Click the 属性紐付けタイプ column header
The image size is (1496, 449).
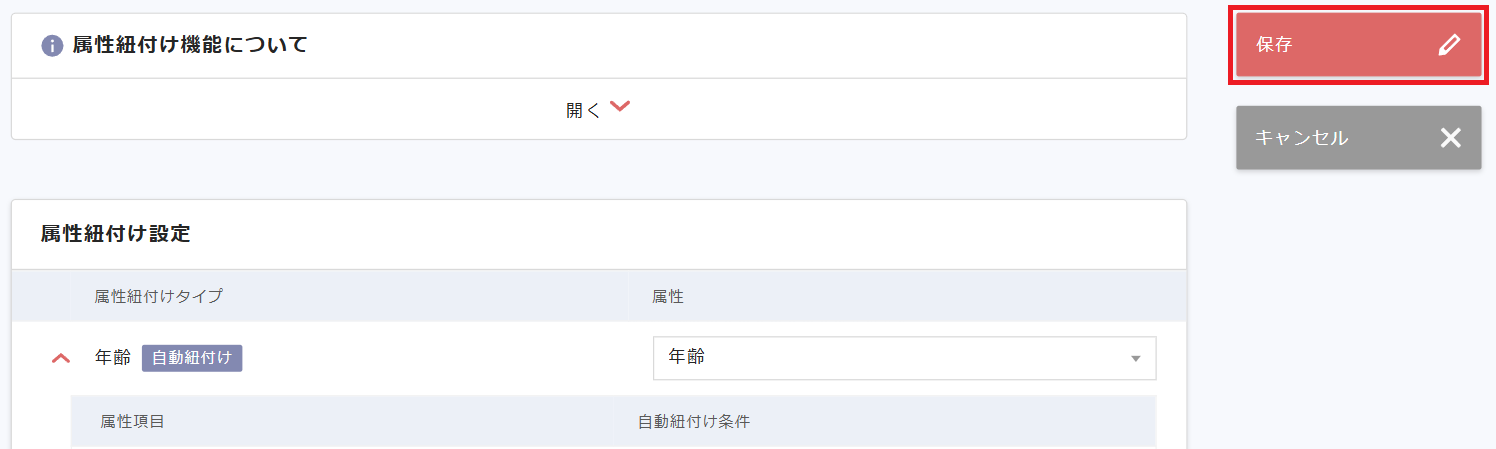pyautogui.click(x=158, y=296)
